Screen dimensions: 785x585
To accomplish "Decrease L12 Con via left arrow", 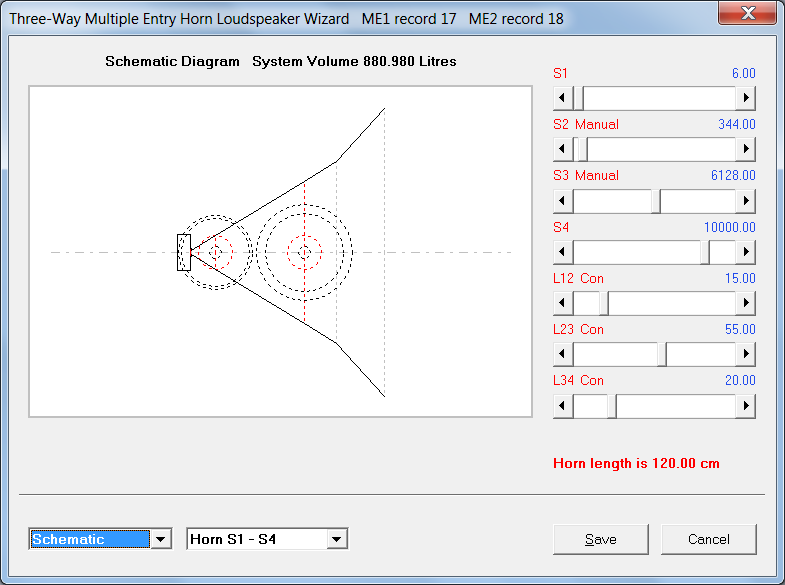I will (x=563, y=303).
